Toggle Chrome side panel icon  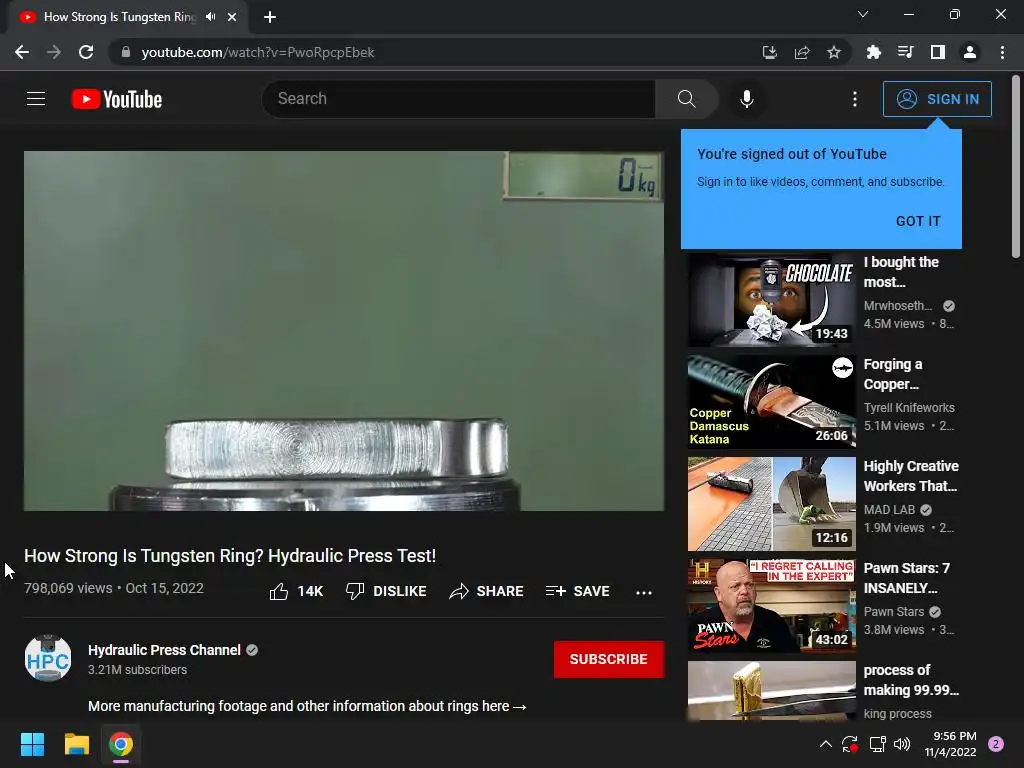pos(938,52)
